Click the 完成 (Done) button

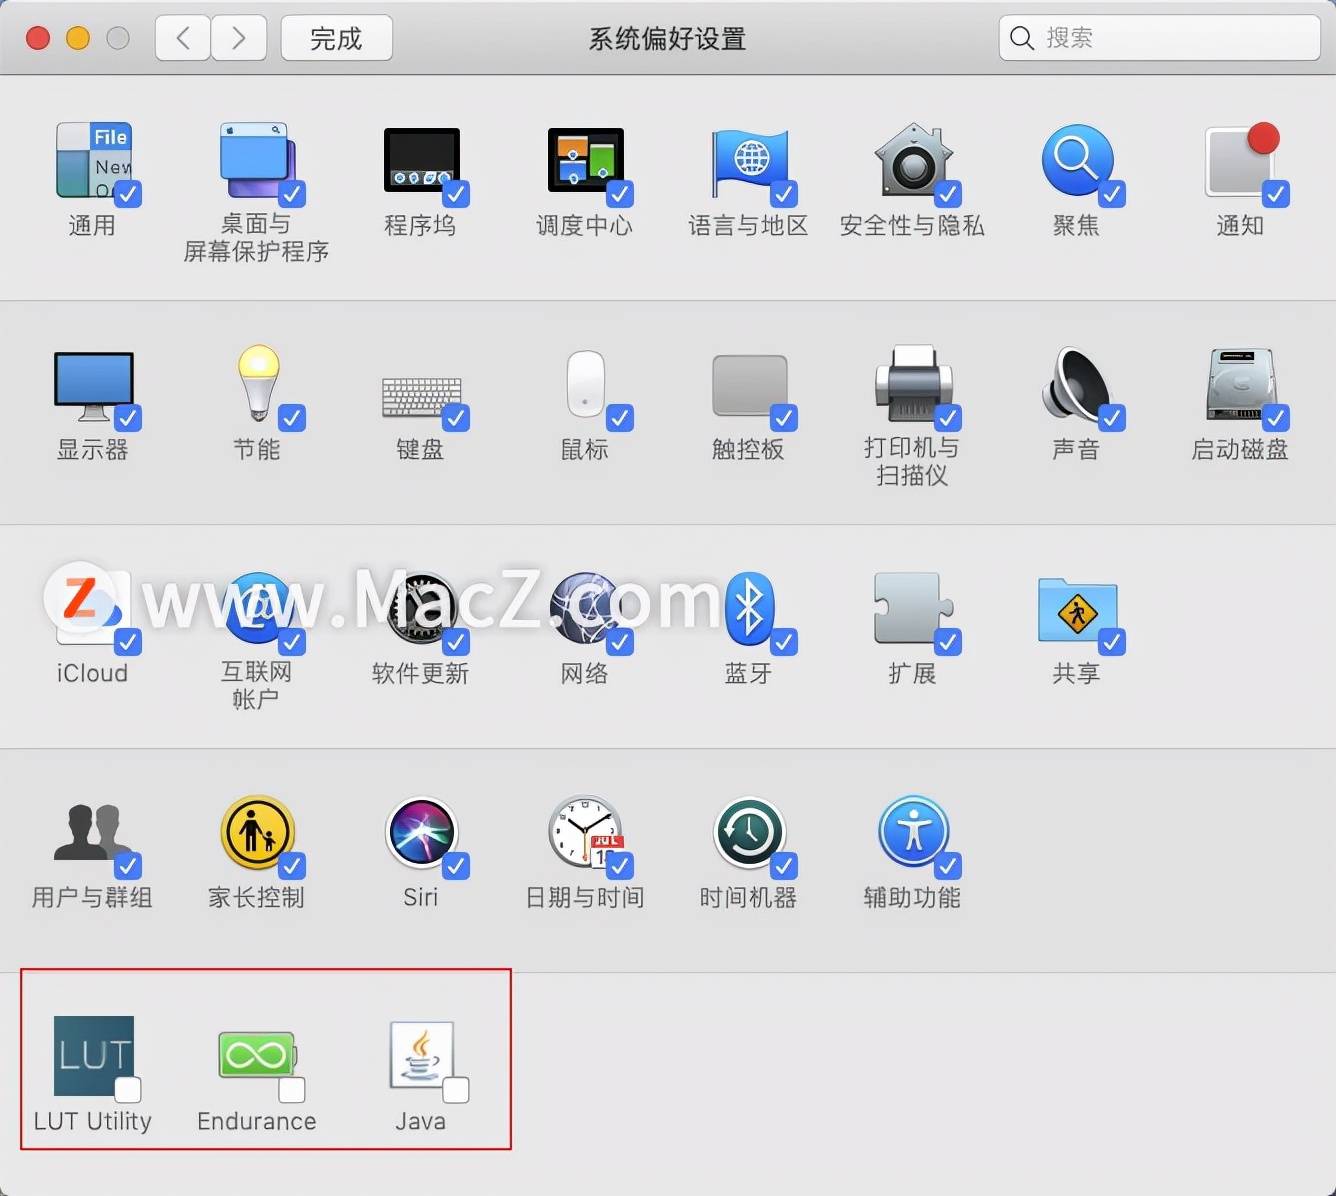[336, 38]
